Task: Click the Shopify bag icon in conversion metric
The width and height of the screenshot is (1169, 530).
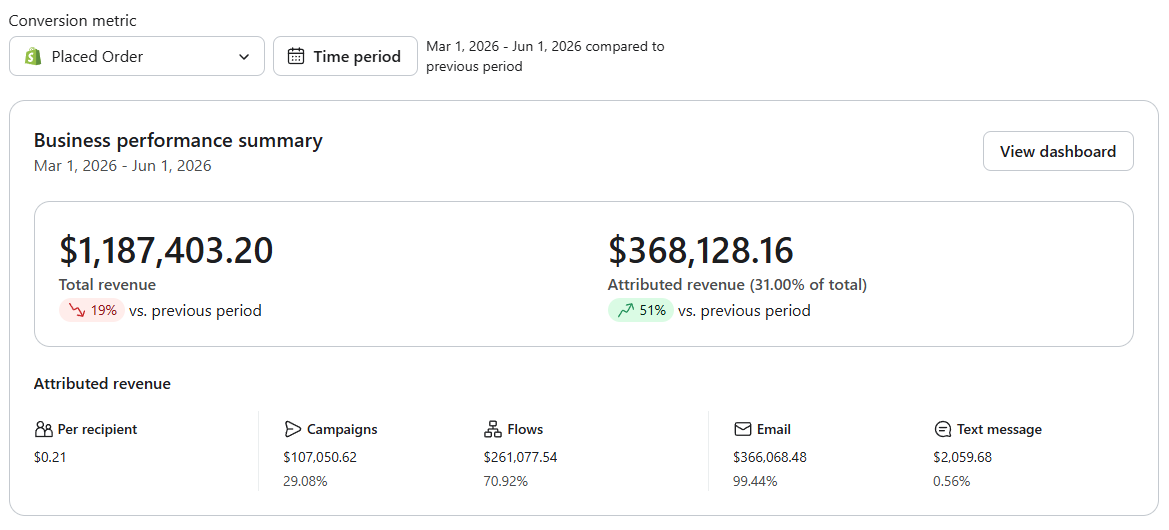Action: 33,57
